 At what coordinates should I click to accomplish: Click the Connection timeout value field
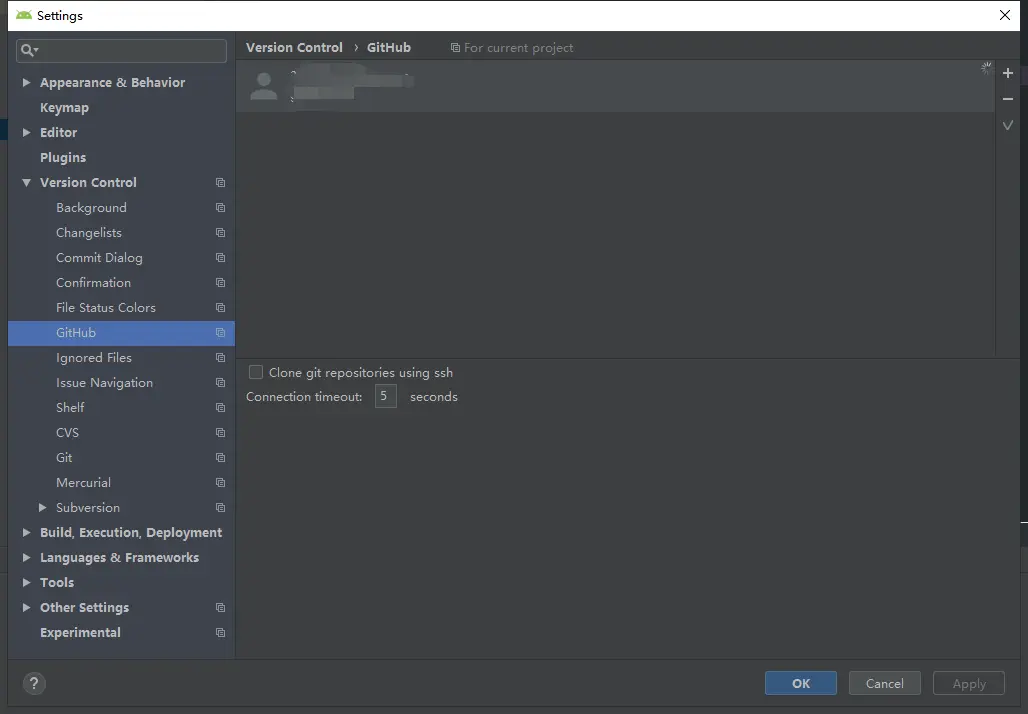point(386,396)
